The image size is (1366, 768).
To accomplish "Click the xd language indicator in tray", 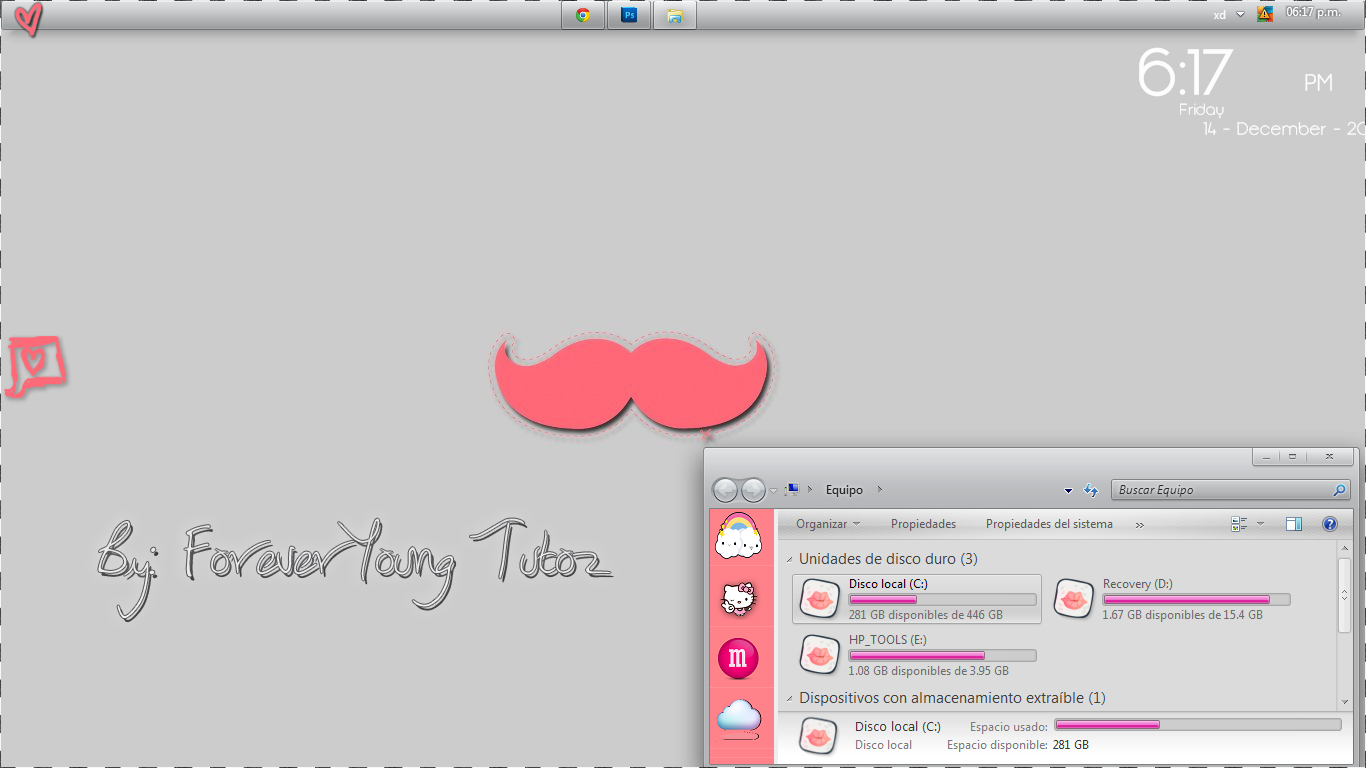I will [x=1219, y=15].
